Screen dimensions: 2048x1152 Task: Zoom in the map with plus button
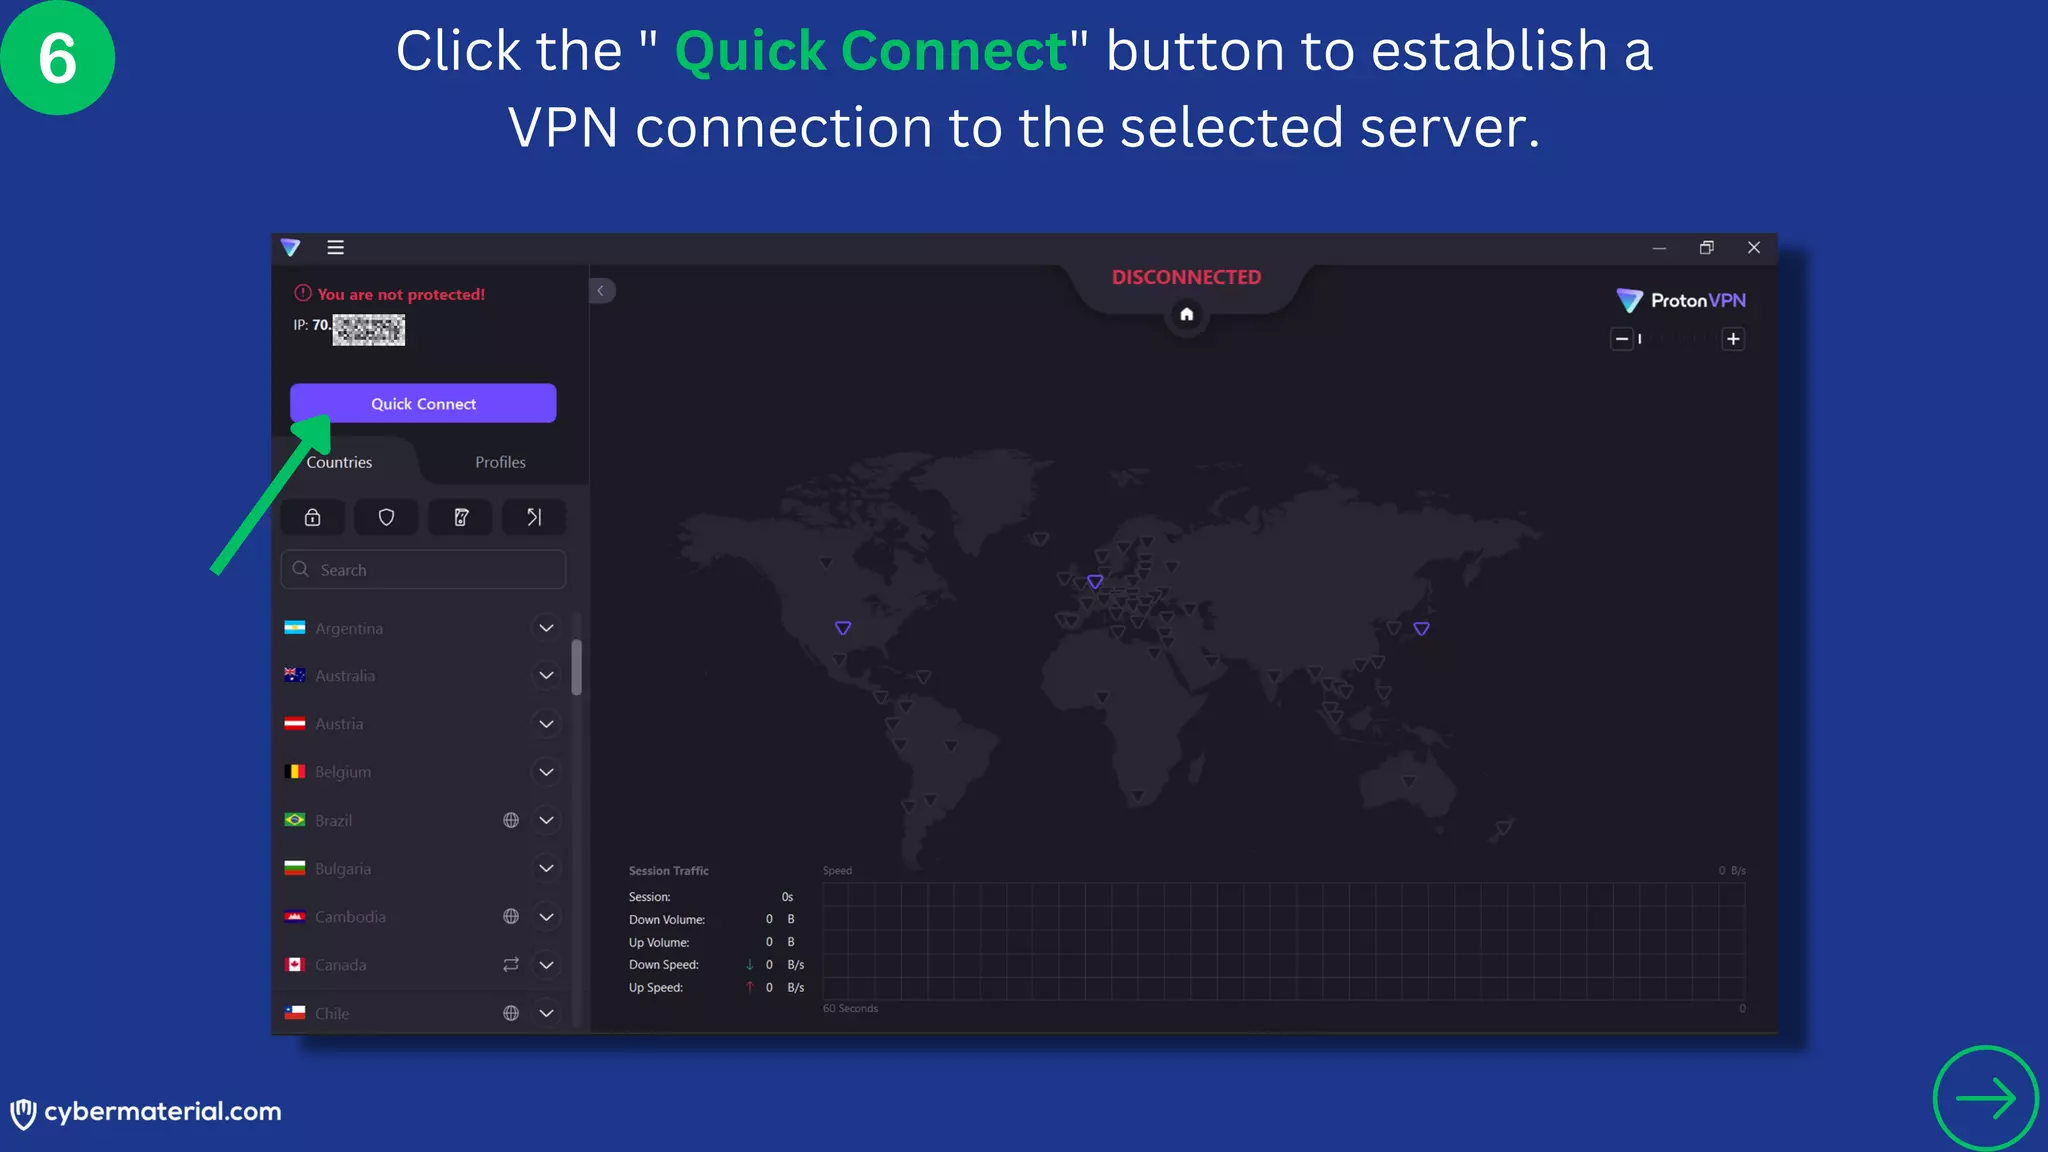[1733, 339]
